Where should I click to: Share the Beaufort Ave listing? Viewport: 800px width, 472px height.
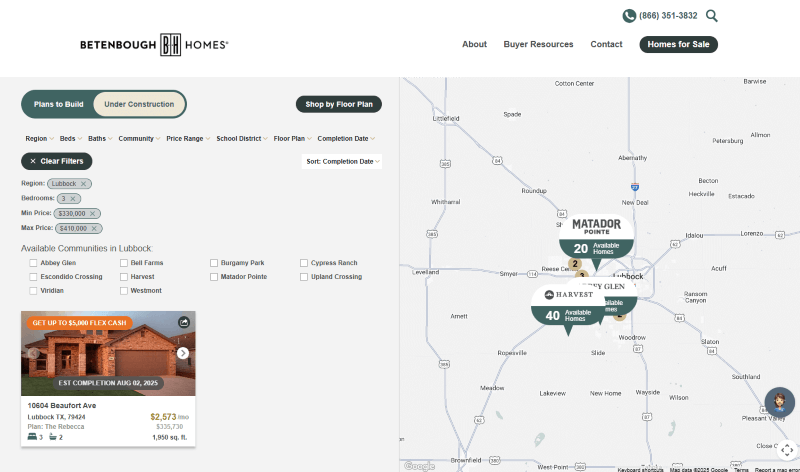click(184, 322)
